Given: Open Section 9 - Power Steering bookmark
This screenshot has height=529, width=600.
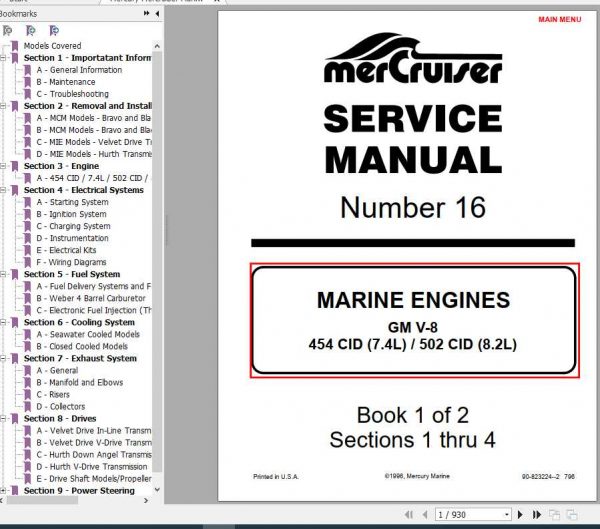Looking at the screenshot, I should (79, 491).
